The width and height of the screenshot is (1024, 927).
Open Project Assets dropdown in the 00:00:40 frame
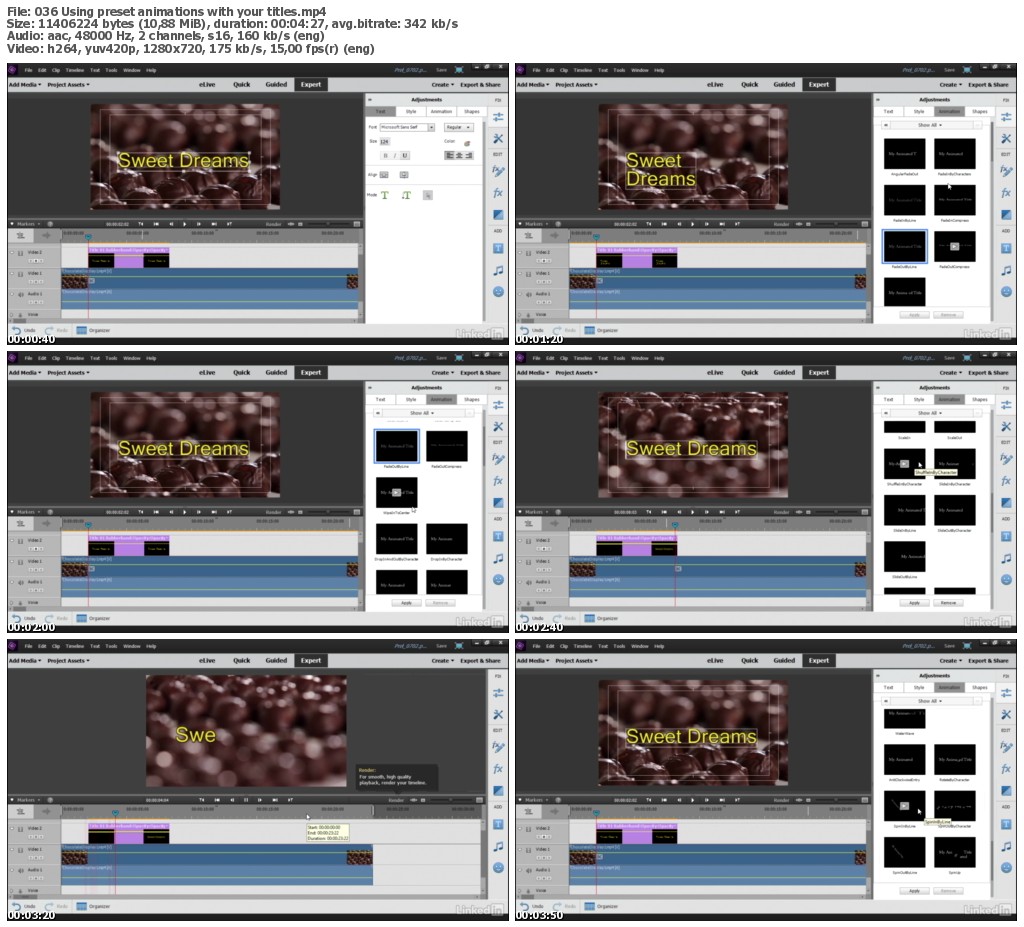[69, 85]
